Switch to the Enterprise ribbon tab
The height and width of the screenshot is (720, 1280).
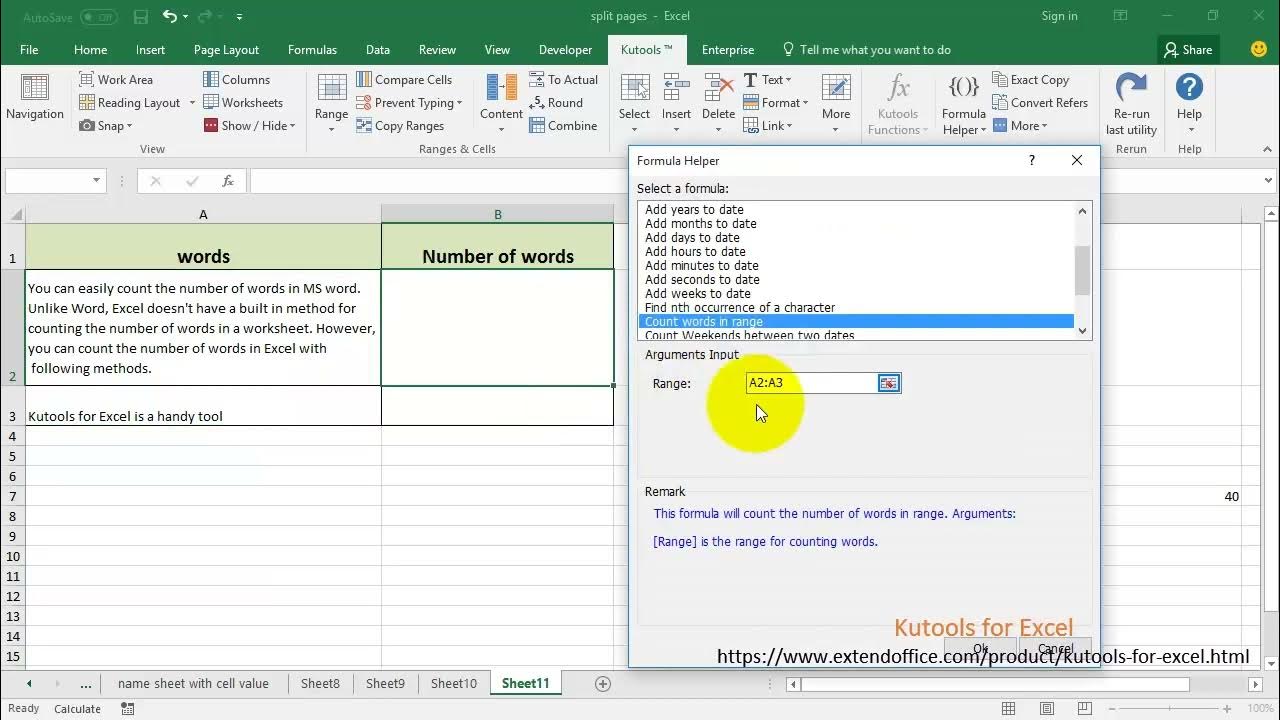coord(728,50)
